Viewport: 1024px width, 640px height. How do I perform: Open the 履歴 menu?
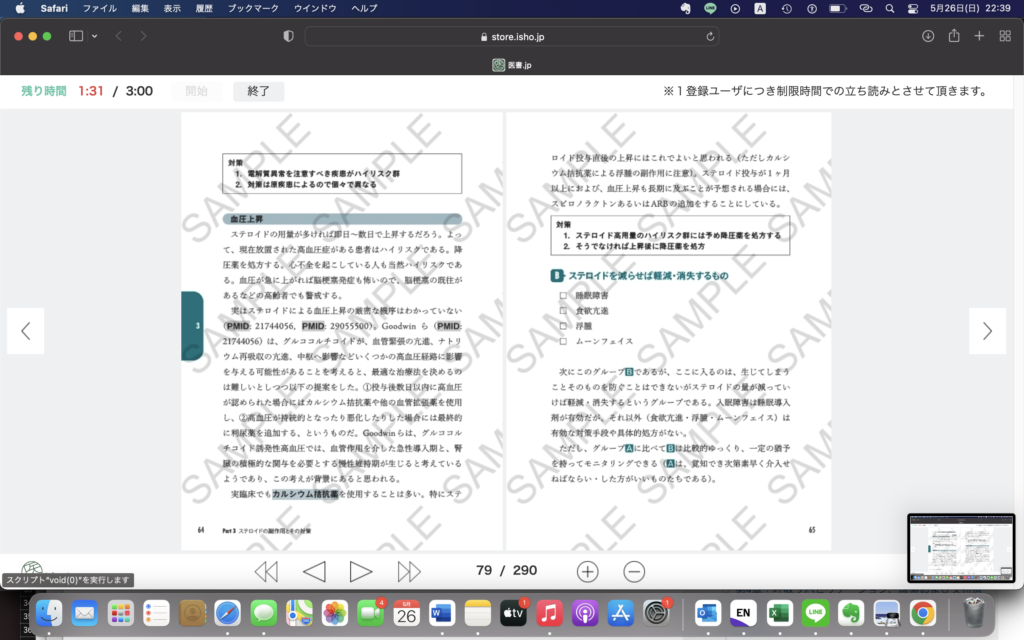205,8
